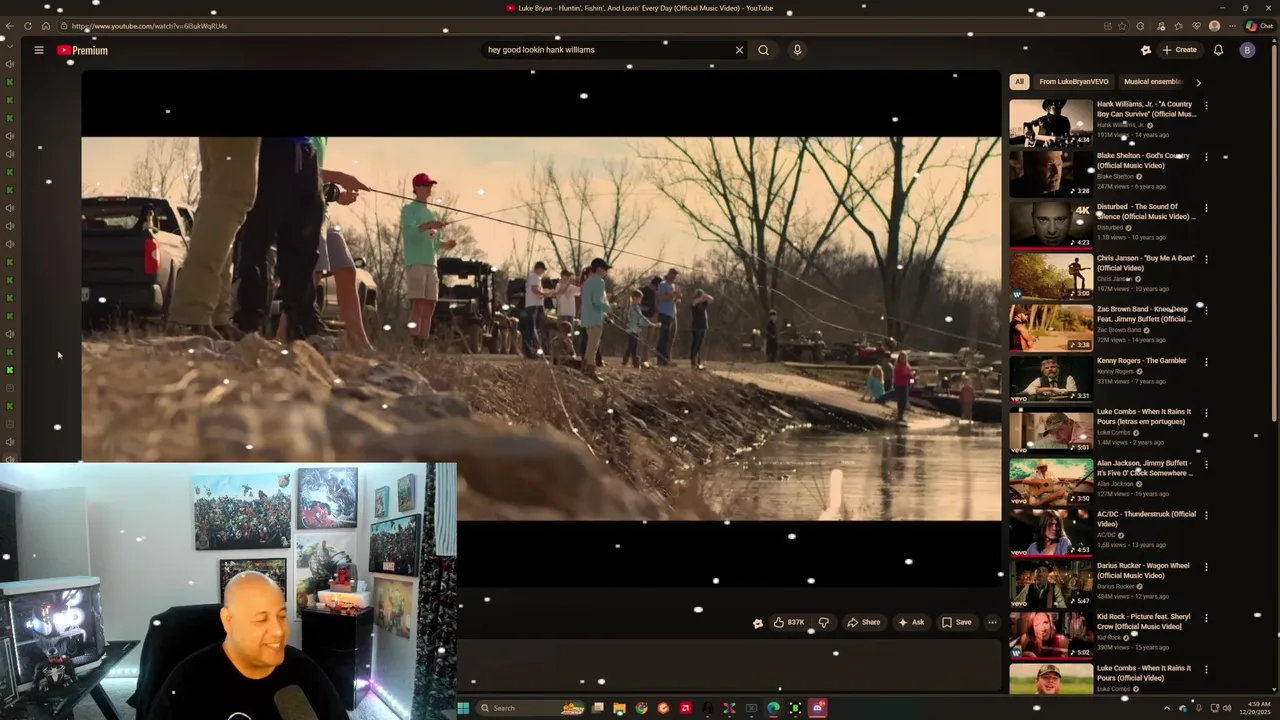
Task: Open AC/DC Thunderstruck video thumbnail
Action: (x=1051, y=532)
